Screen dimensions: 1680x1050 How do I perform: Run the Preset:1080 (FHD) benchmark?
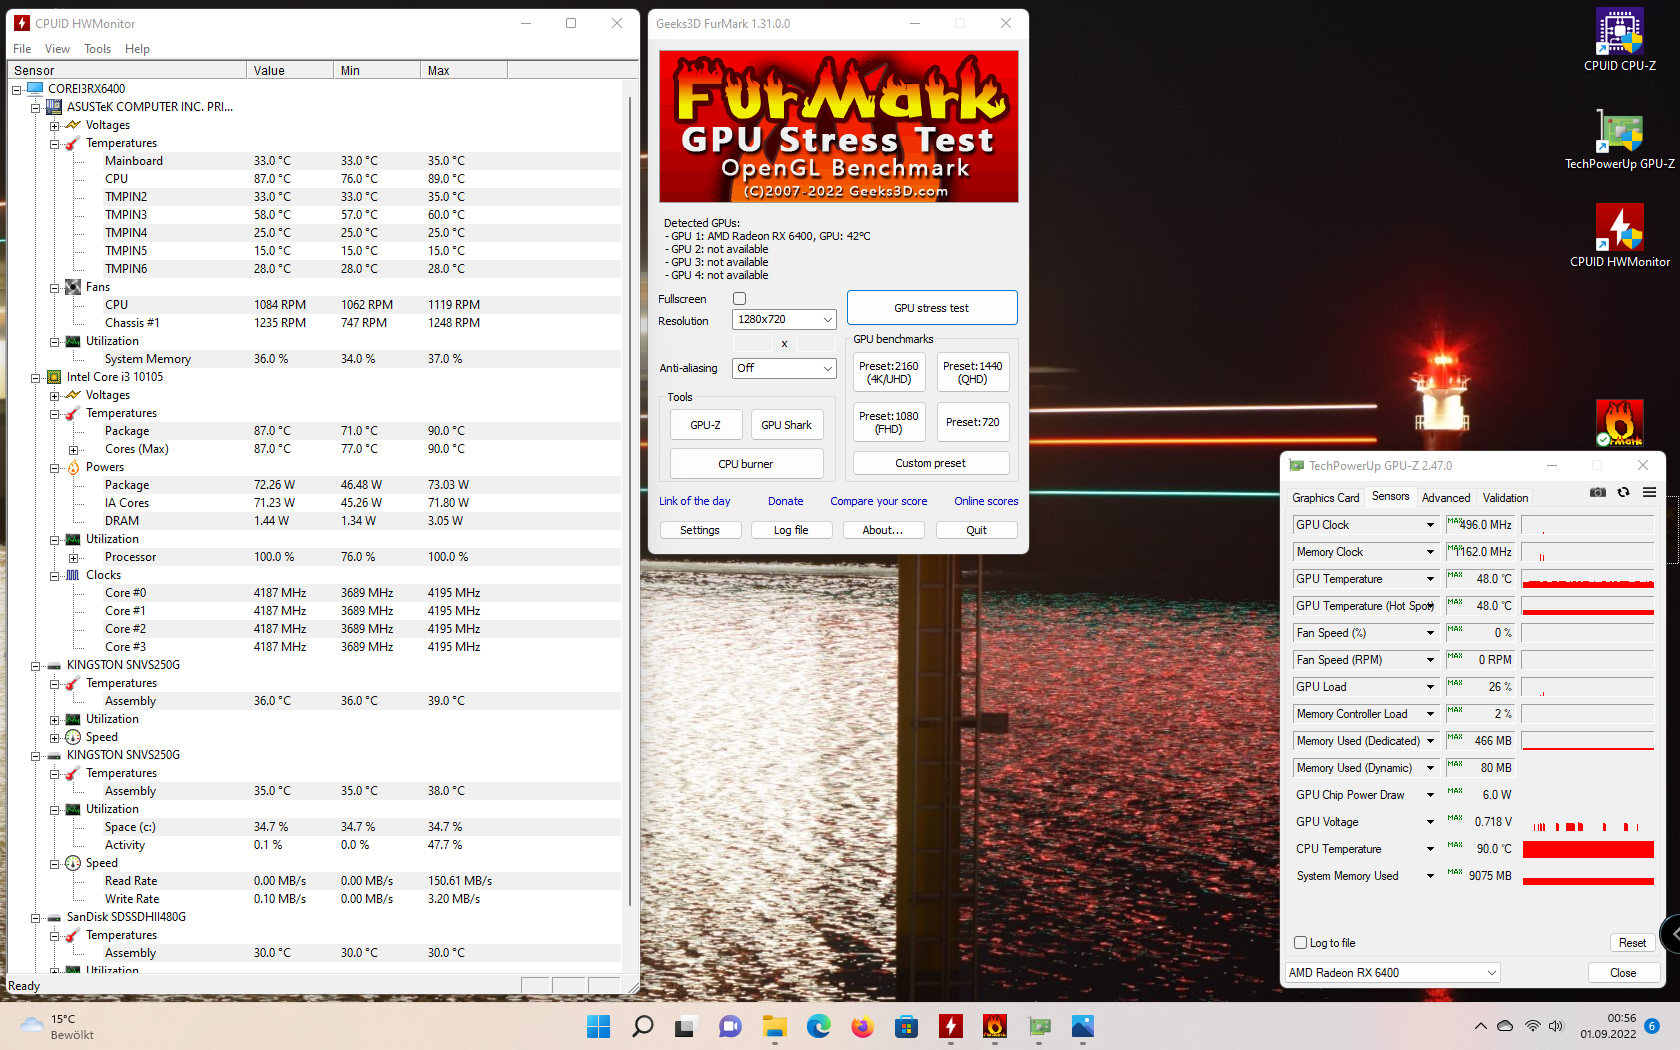888,422
